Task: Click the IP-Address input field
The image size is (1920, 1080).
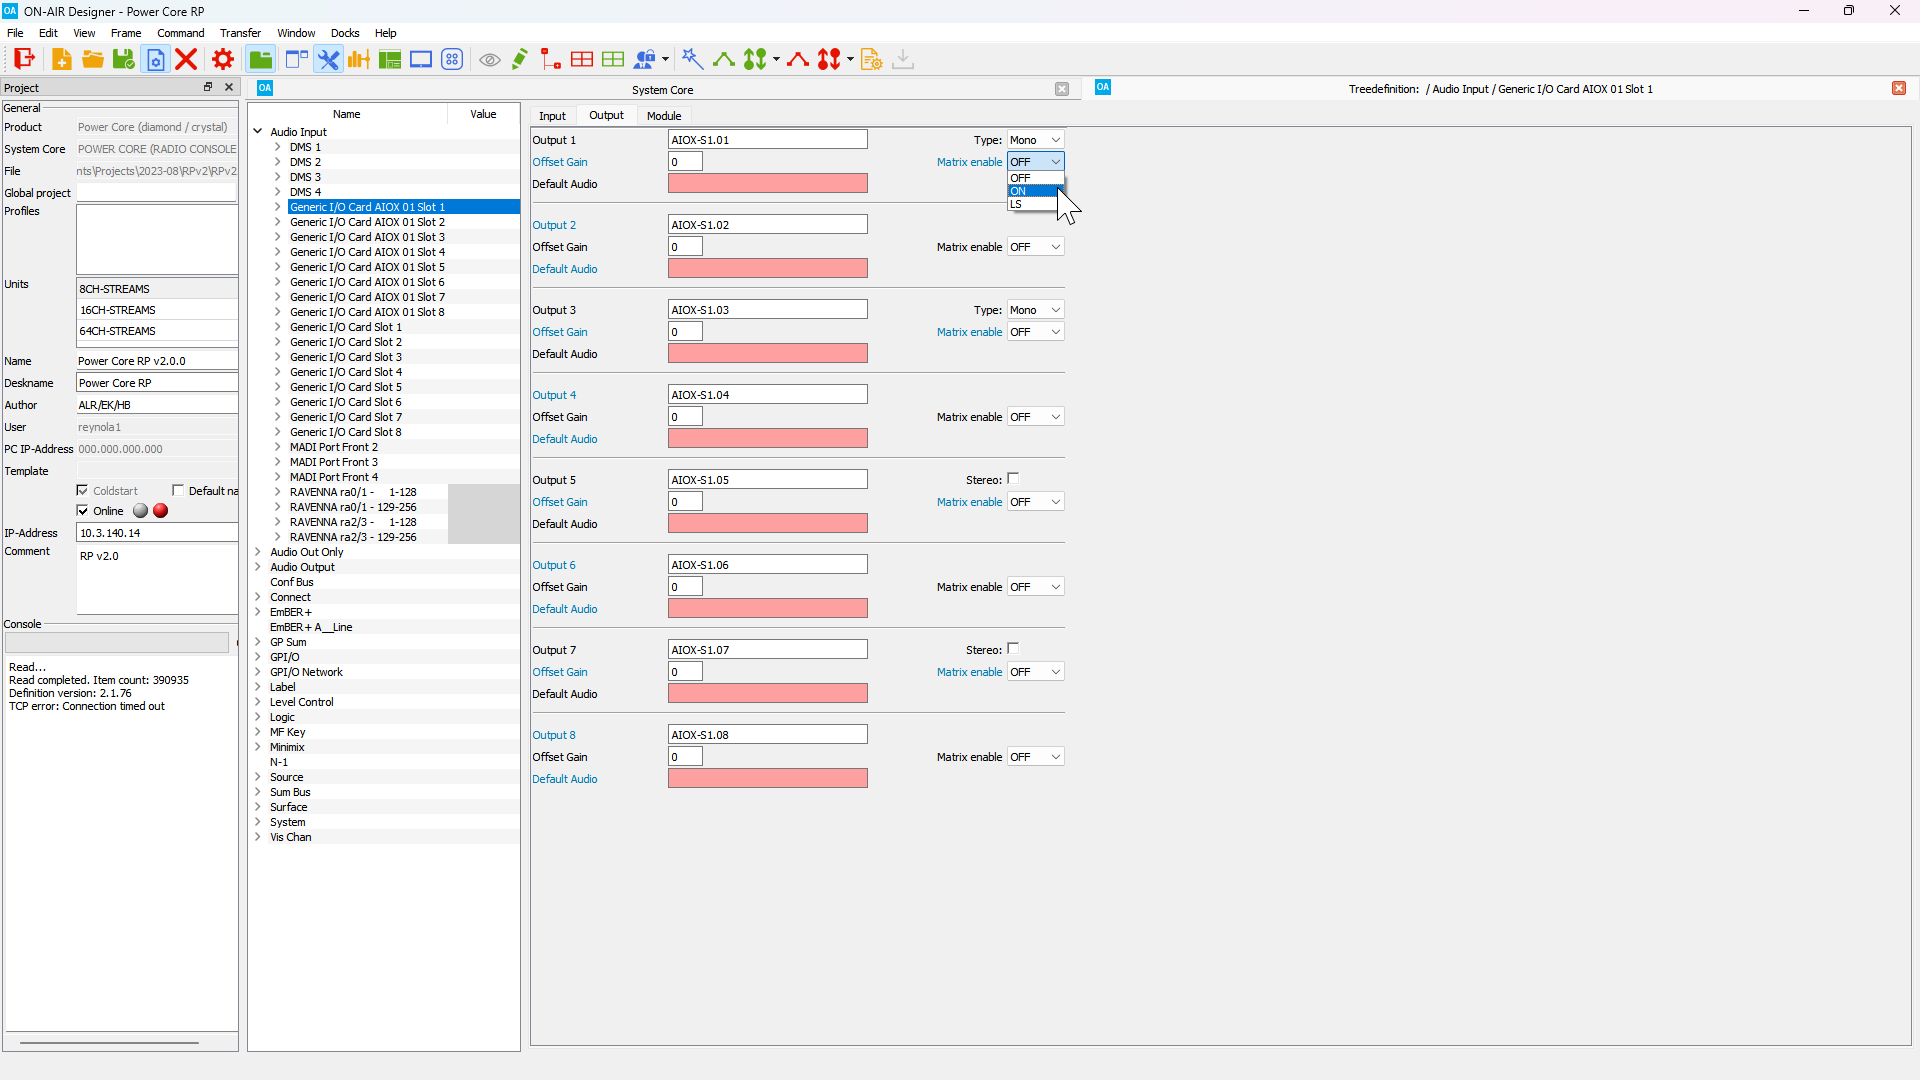Action: 156,533
